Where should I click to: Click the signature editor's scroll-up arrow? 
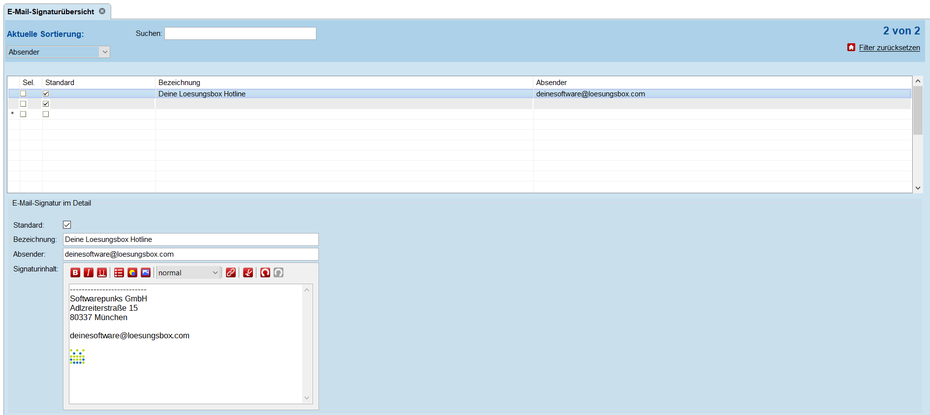[x=307, y=289]
